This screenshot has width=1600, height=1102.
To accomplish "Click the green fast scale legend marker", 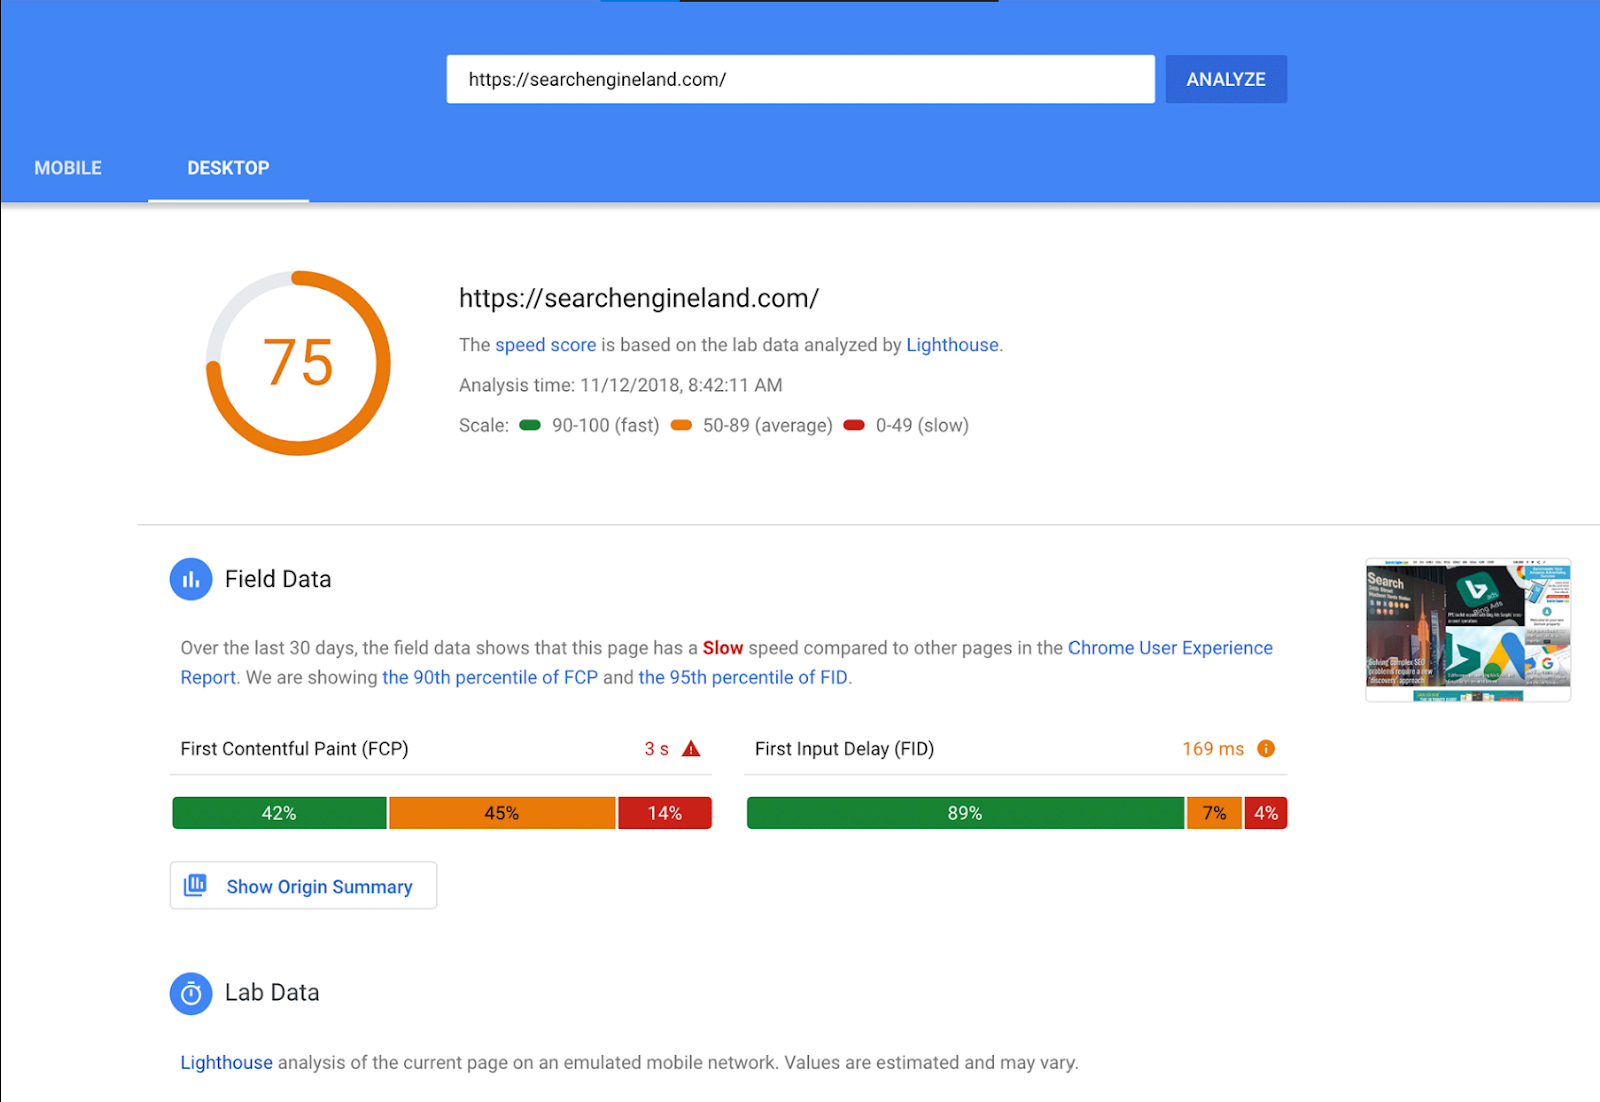I will click(x=530, y=425).
